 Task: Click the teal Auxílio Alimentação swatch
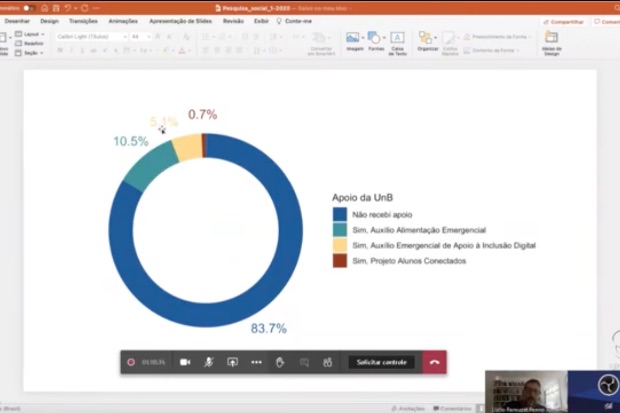click(340, 230)
